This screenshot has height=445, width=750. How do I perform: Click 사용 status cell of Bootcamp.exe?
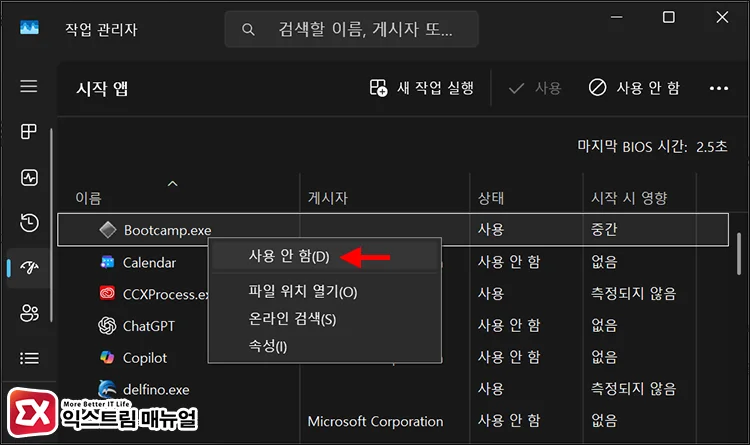(x=491, y=229)
